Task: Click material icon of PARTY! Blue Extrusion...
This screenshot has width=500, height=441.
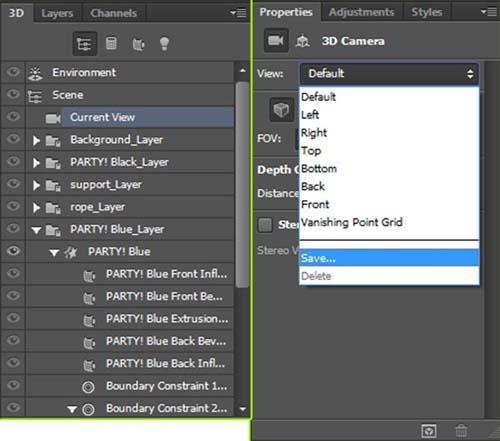Action: [89, 320]
